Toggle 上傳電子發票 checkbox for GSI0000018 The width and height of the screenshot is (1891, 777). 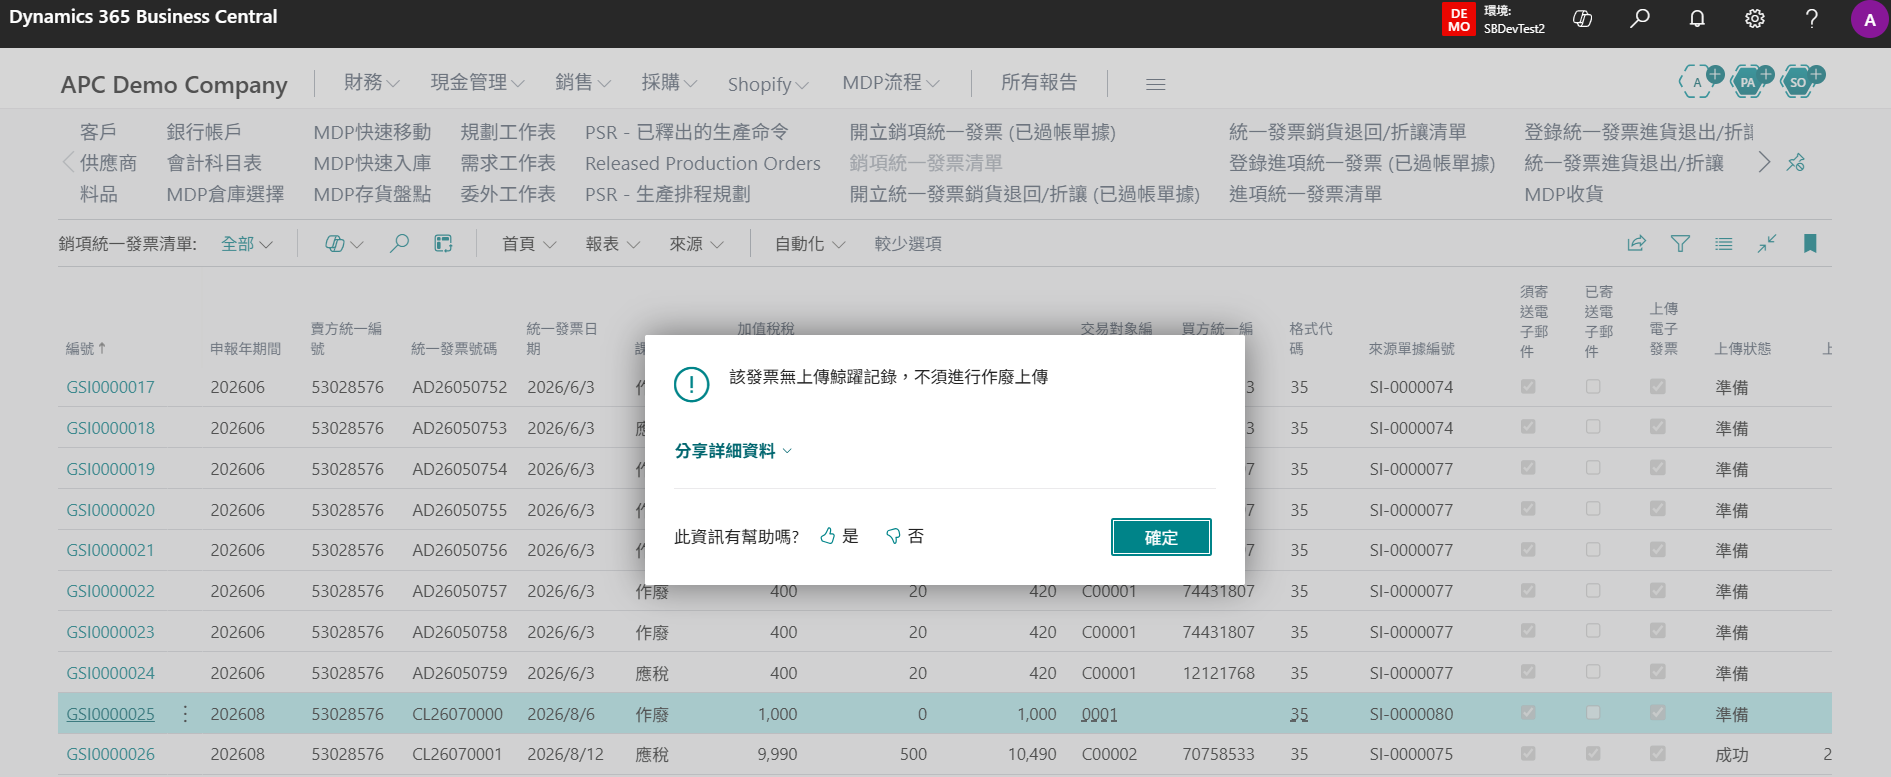point(1658,427)
